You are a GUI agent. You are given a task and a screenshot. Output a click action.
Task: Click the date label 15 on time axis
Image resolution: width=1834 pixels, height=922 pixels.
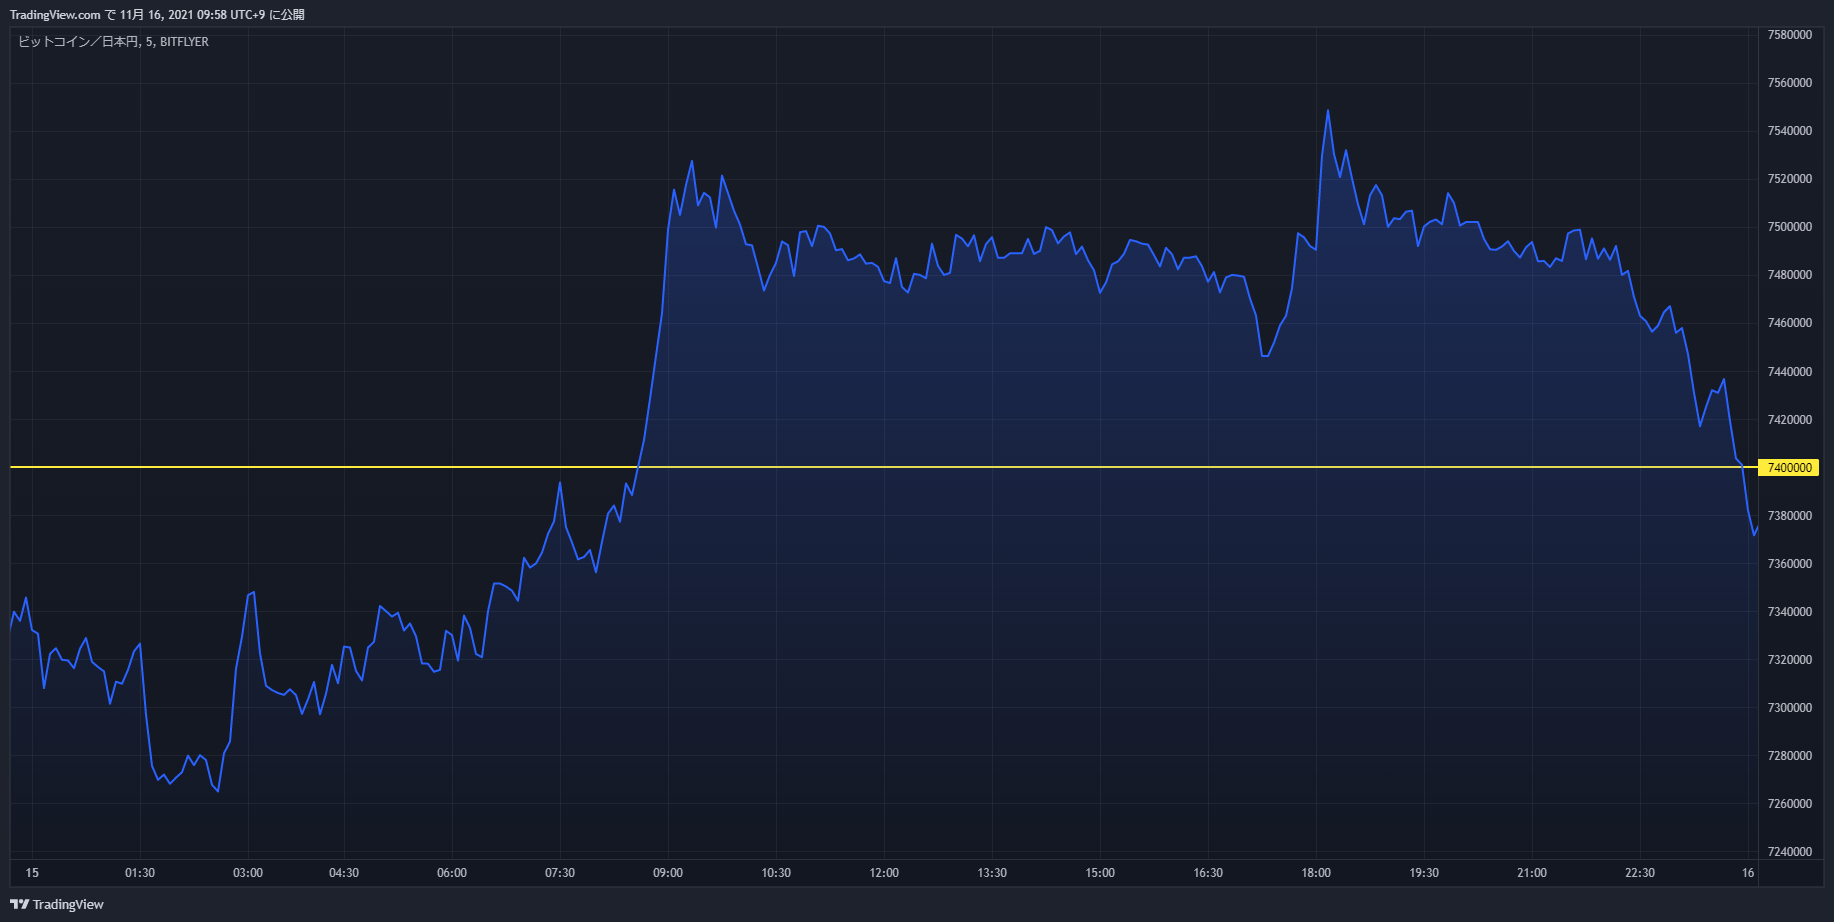32,873
